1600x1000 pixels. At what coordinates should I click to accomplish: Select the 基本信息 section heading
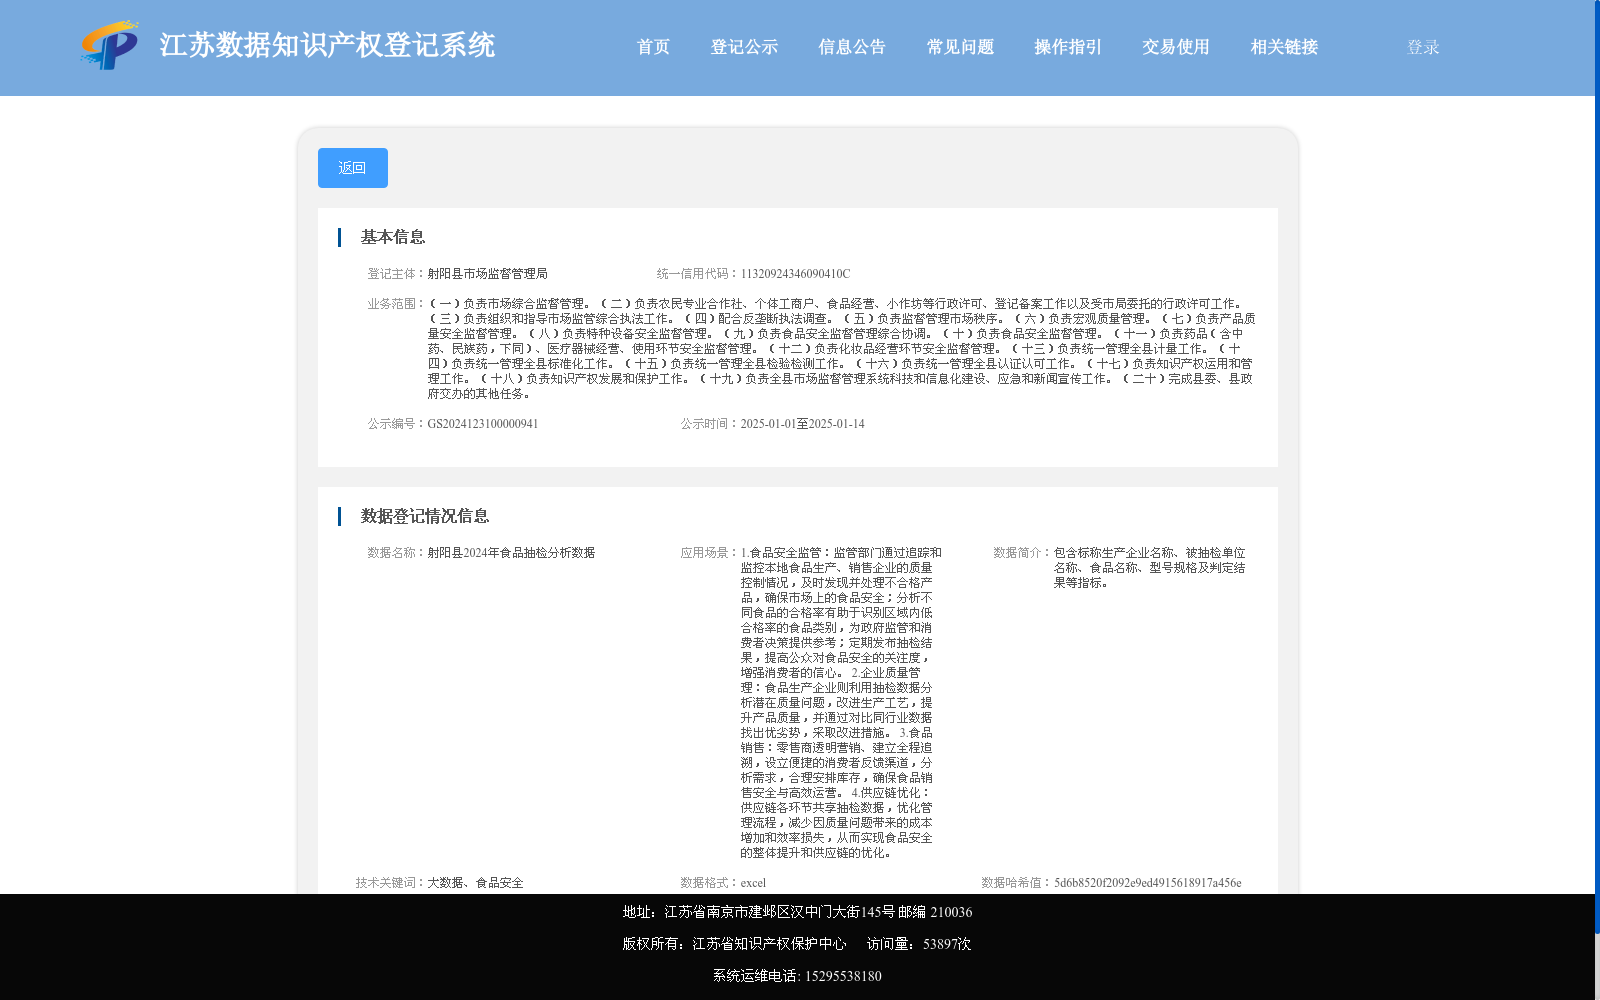(393, 237)
